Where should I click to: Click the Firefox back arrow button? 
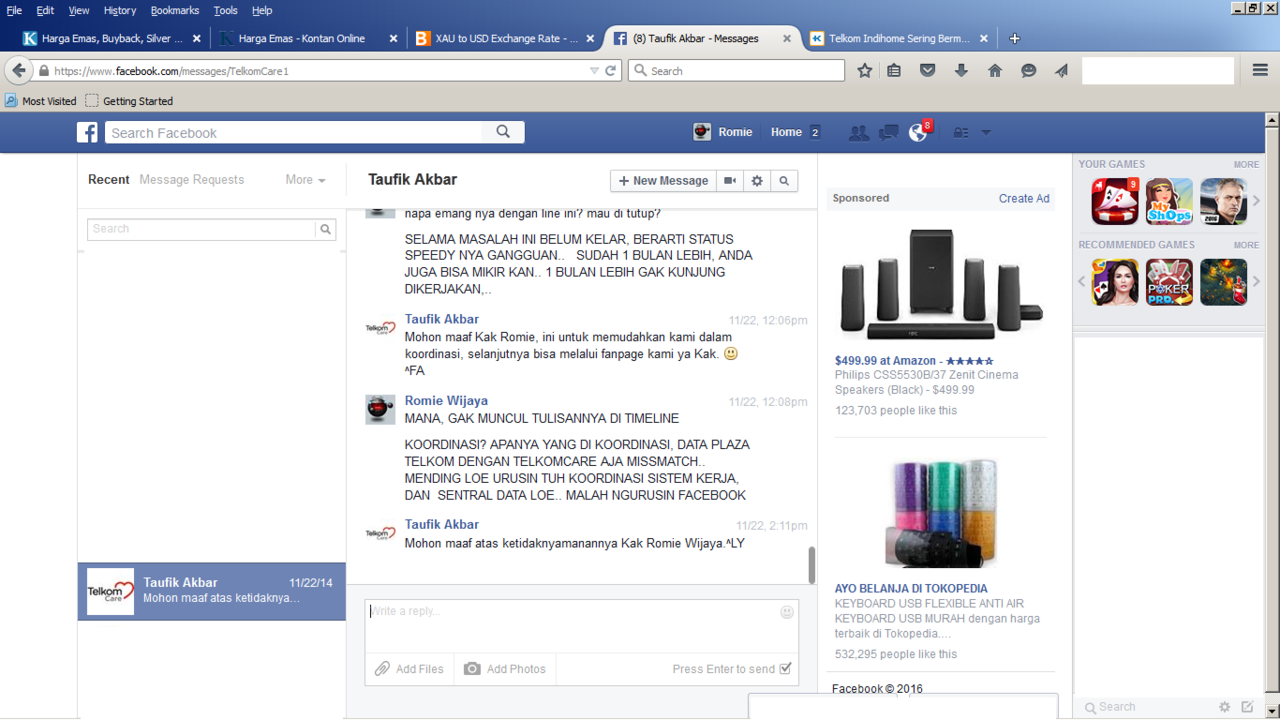coord(18,71)
